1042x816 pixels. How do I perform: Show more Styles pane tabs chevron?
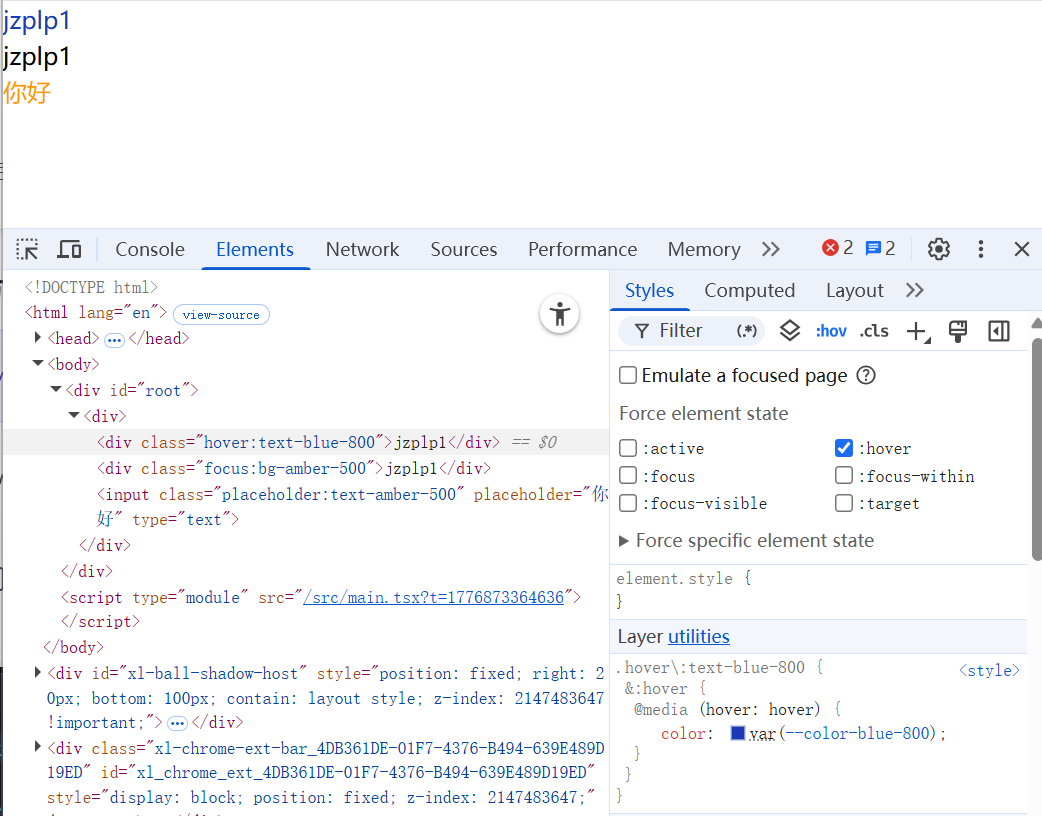[x=914, y=290]
